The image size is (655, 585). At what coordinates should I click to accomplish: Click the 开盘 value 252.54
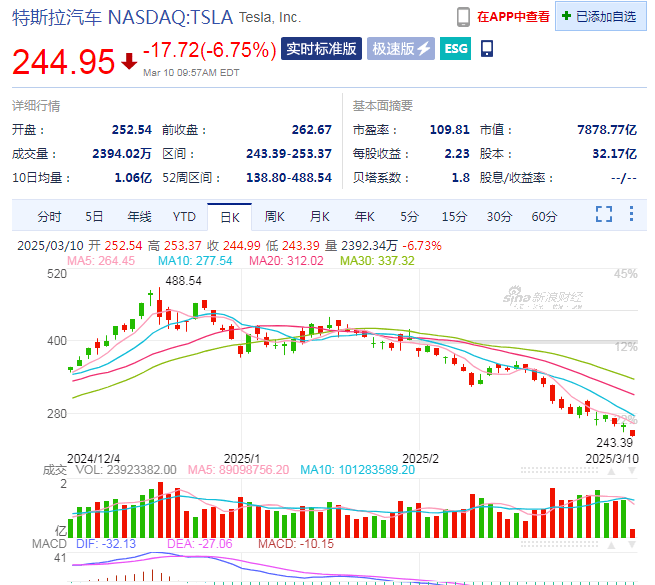[132, 130]
